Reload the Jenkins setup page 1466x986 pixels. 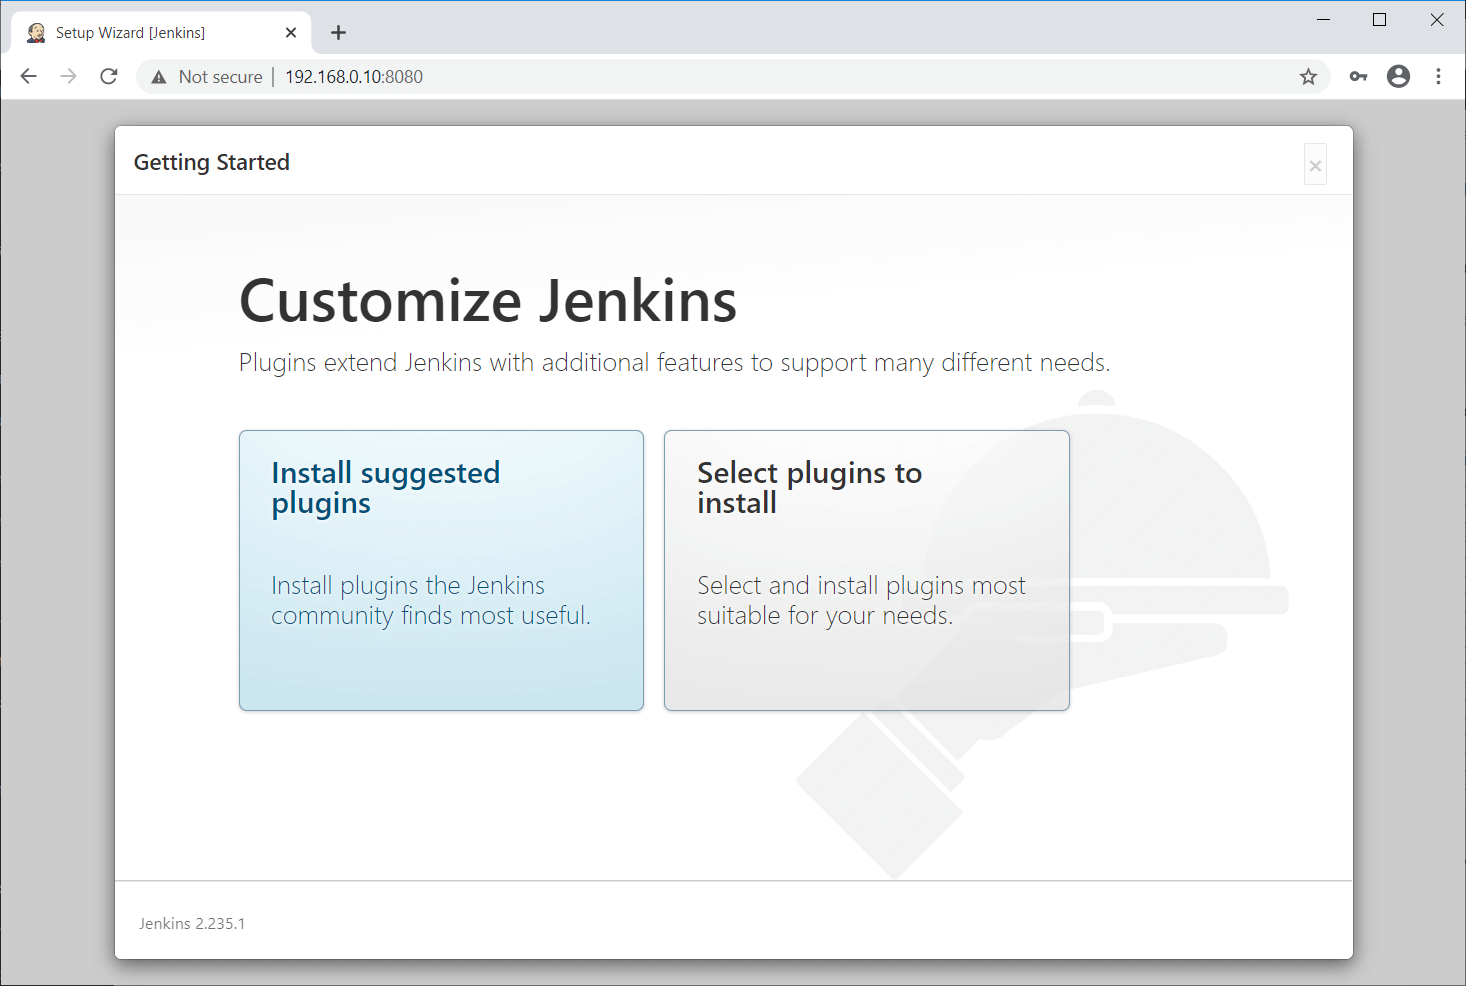(x=109, y=77)
